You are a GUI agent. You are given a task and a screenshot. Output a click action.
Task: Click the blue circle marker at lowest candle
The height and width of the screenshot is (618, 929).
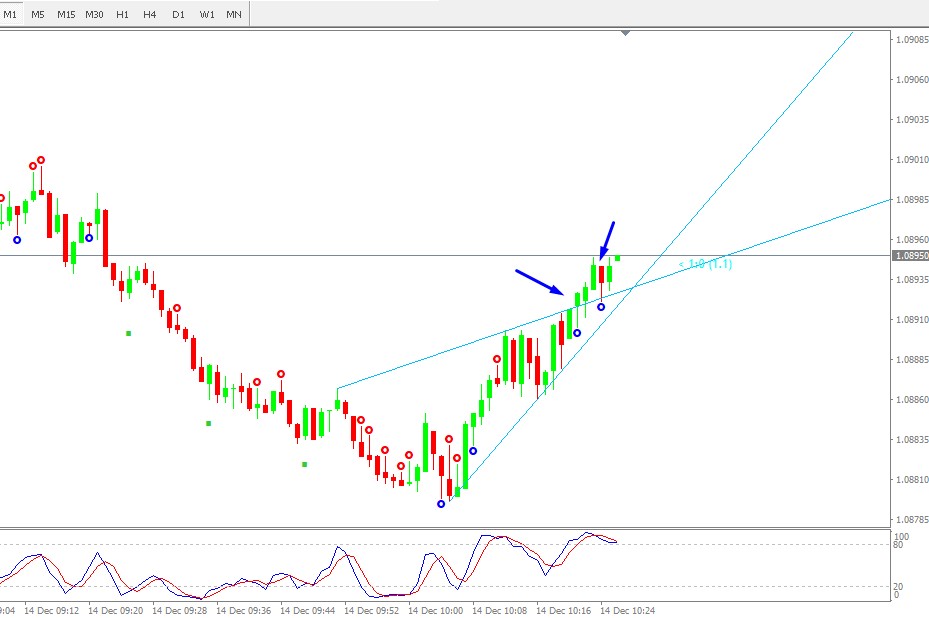(x=441, y=504)
